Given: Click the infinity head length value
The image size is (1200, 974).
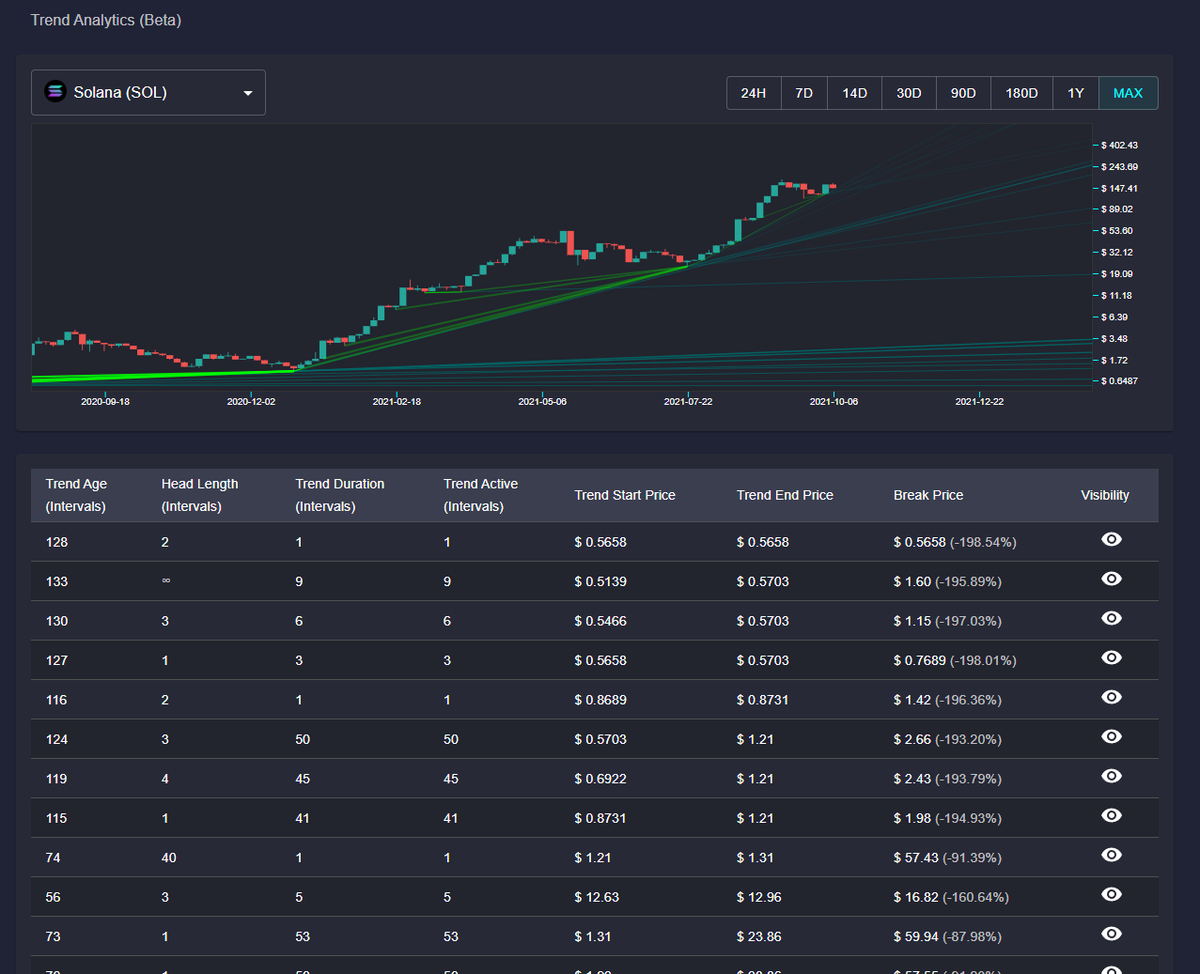Looking at the screenshot, I should click(166, 581).
